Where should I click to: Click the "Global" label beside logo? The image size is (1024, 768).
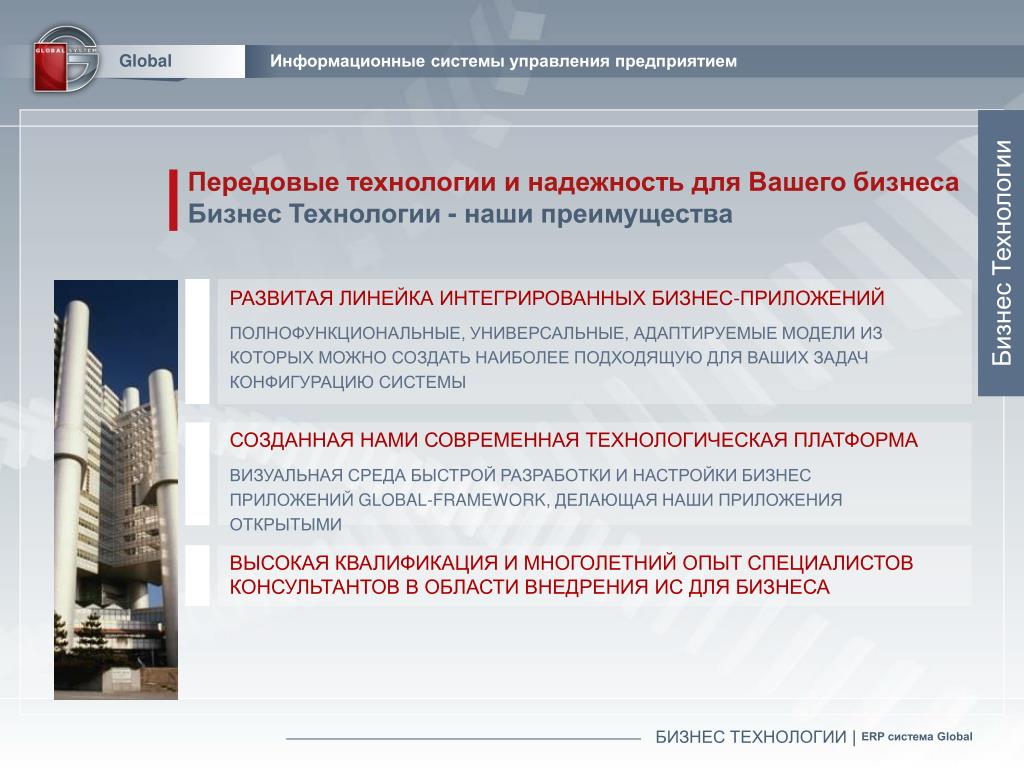145,61
